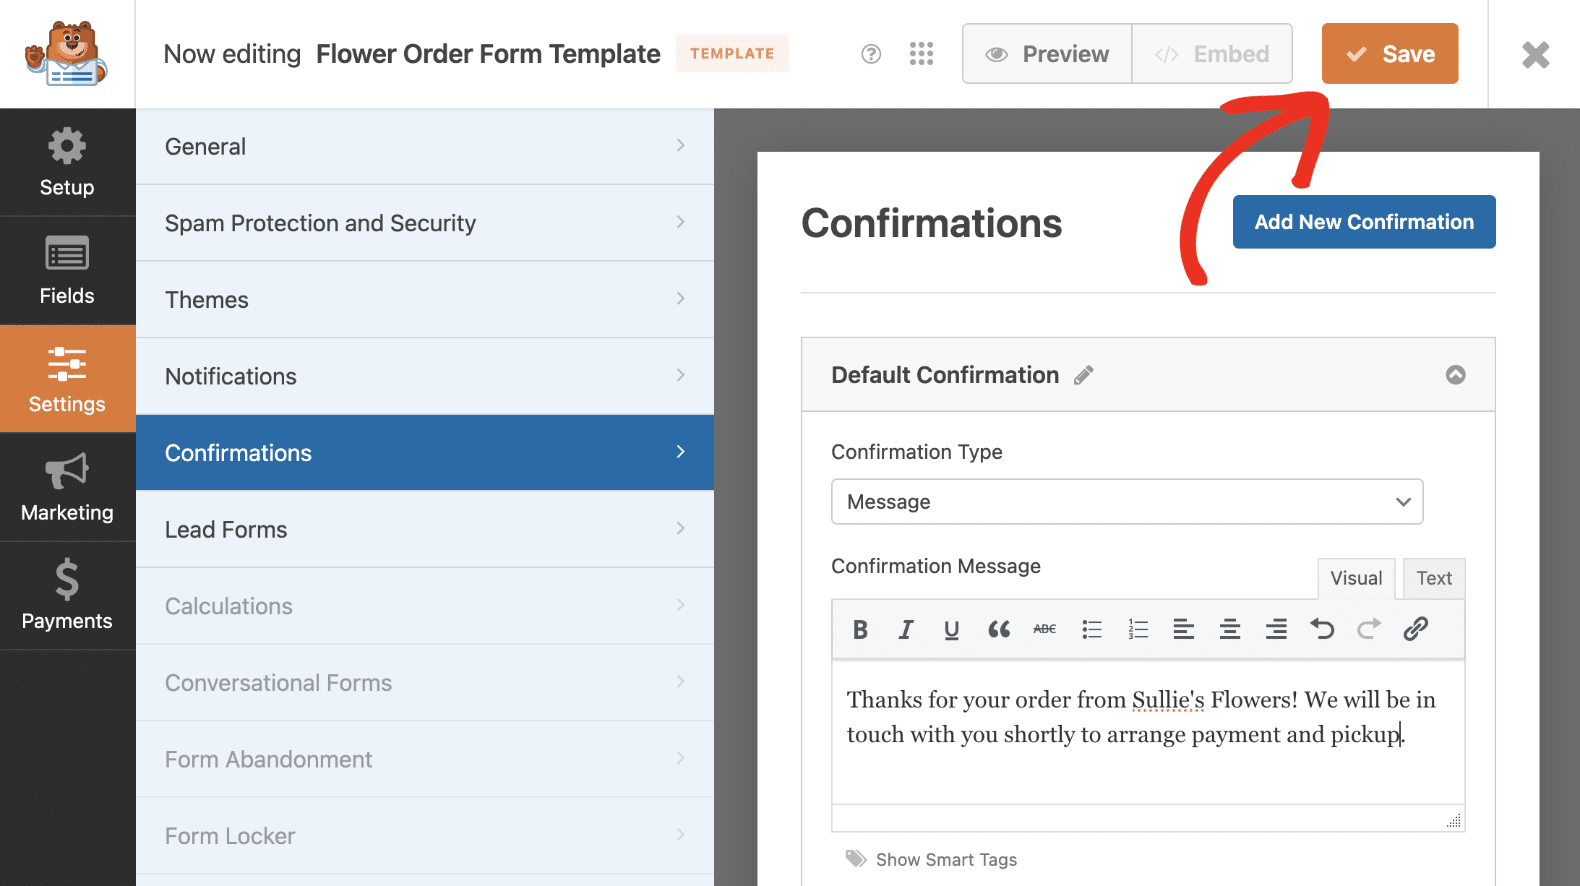Insert a numbered list
1580x886 pixels.
tap(1138, 629)
